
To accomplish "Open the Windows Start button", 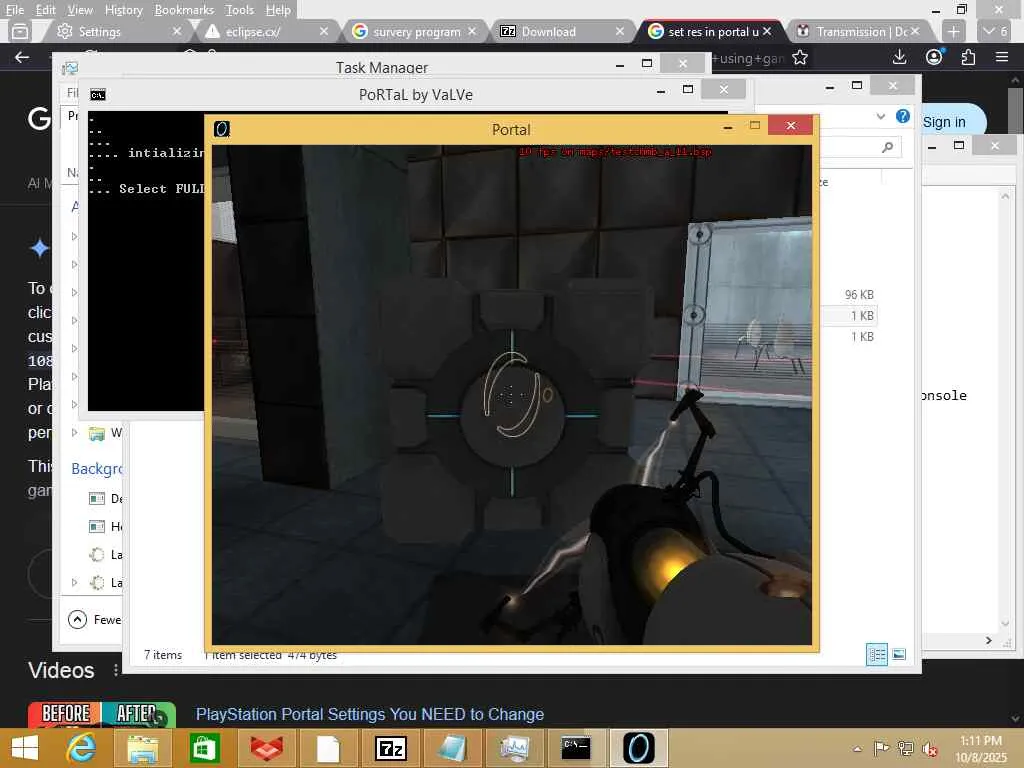I will (25, 748).
